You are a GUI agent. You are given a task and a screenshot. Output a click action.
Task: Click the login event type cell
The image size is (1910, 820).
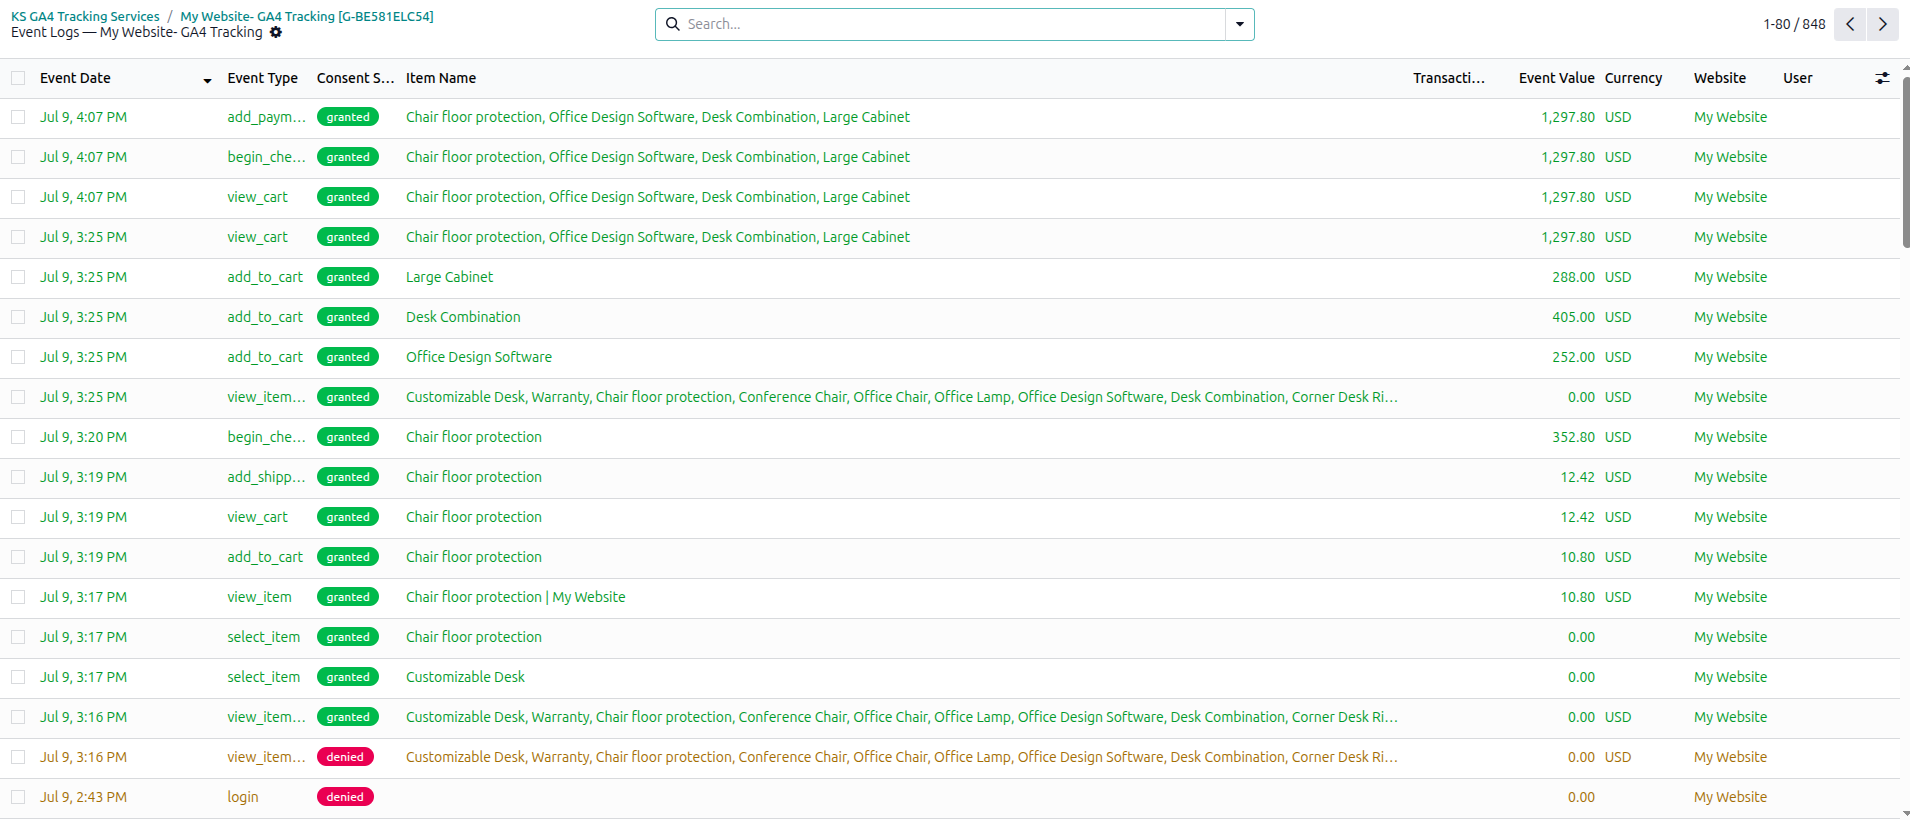243,797
